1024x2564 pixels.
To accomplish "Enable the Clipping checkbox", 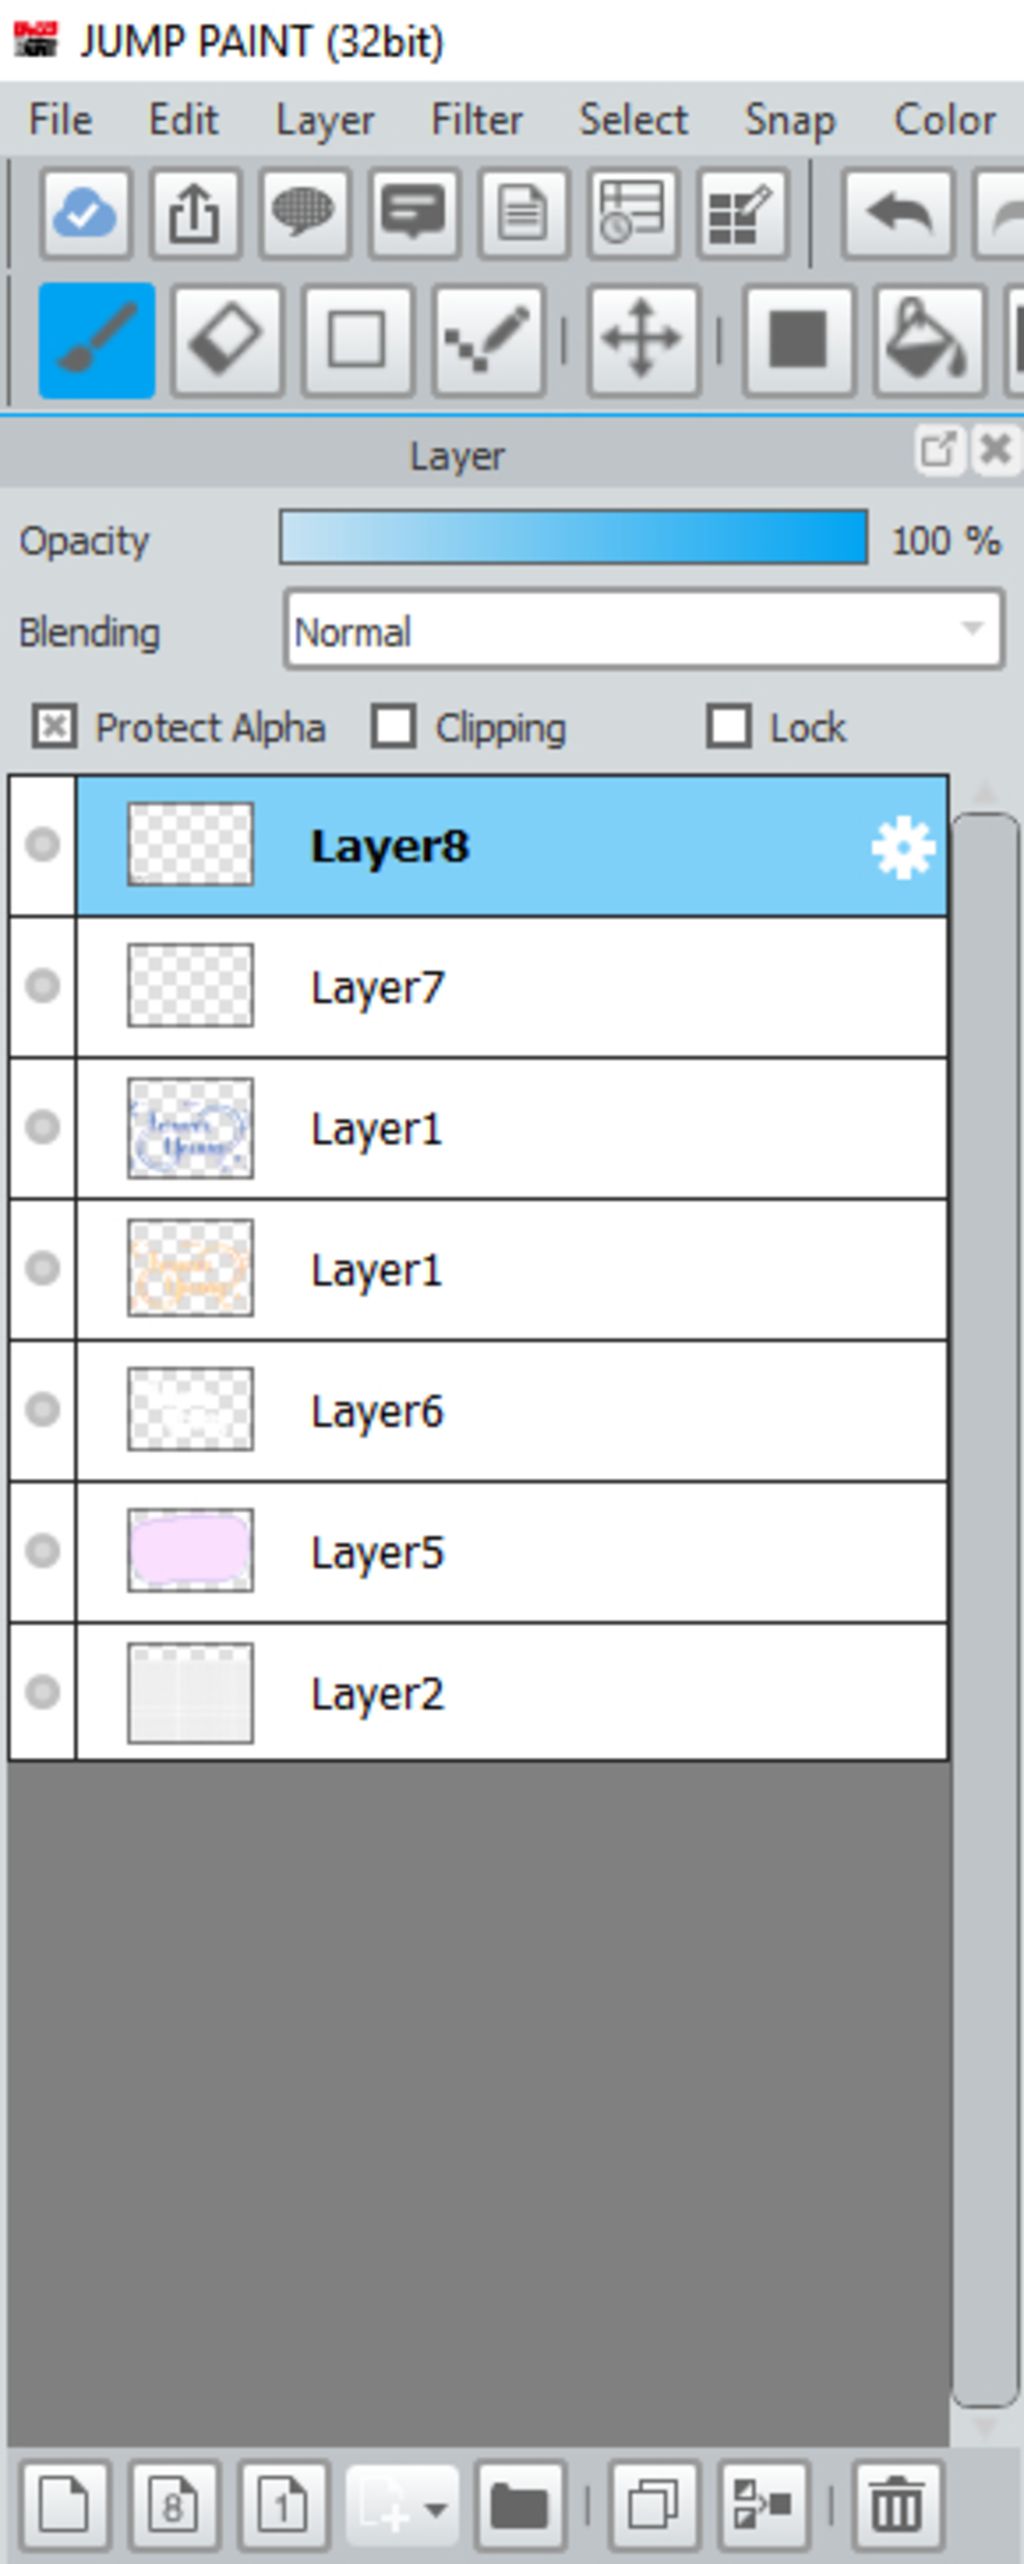I will click(x=393, y=727).
